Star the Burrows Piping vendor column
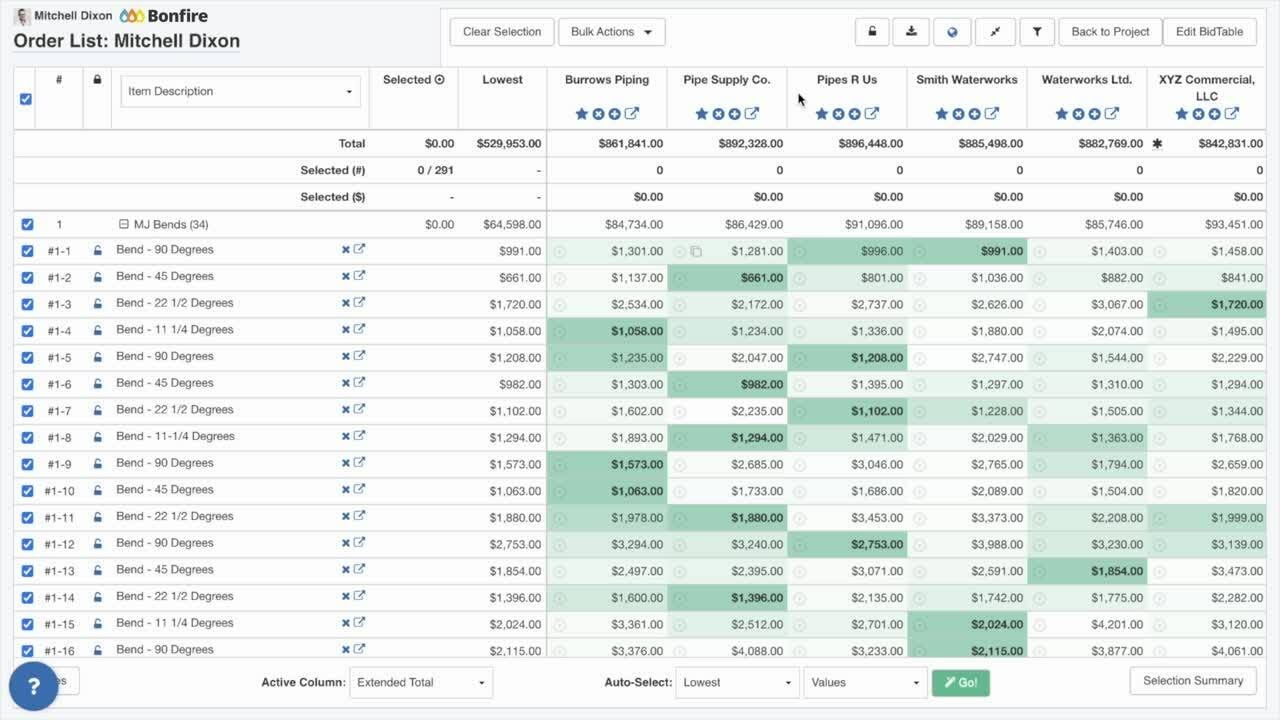This screenshot has width=1280, height=720. click(x=582, y=114)
